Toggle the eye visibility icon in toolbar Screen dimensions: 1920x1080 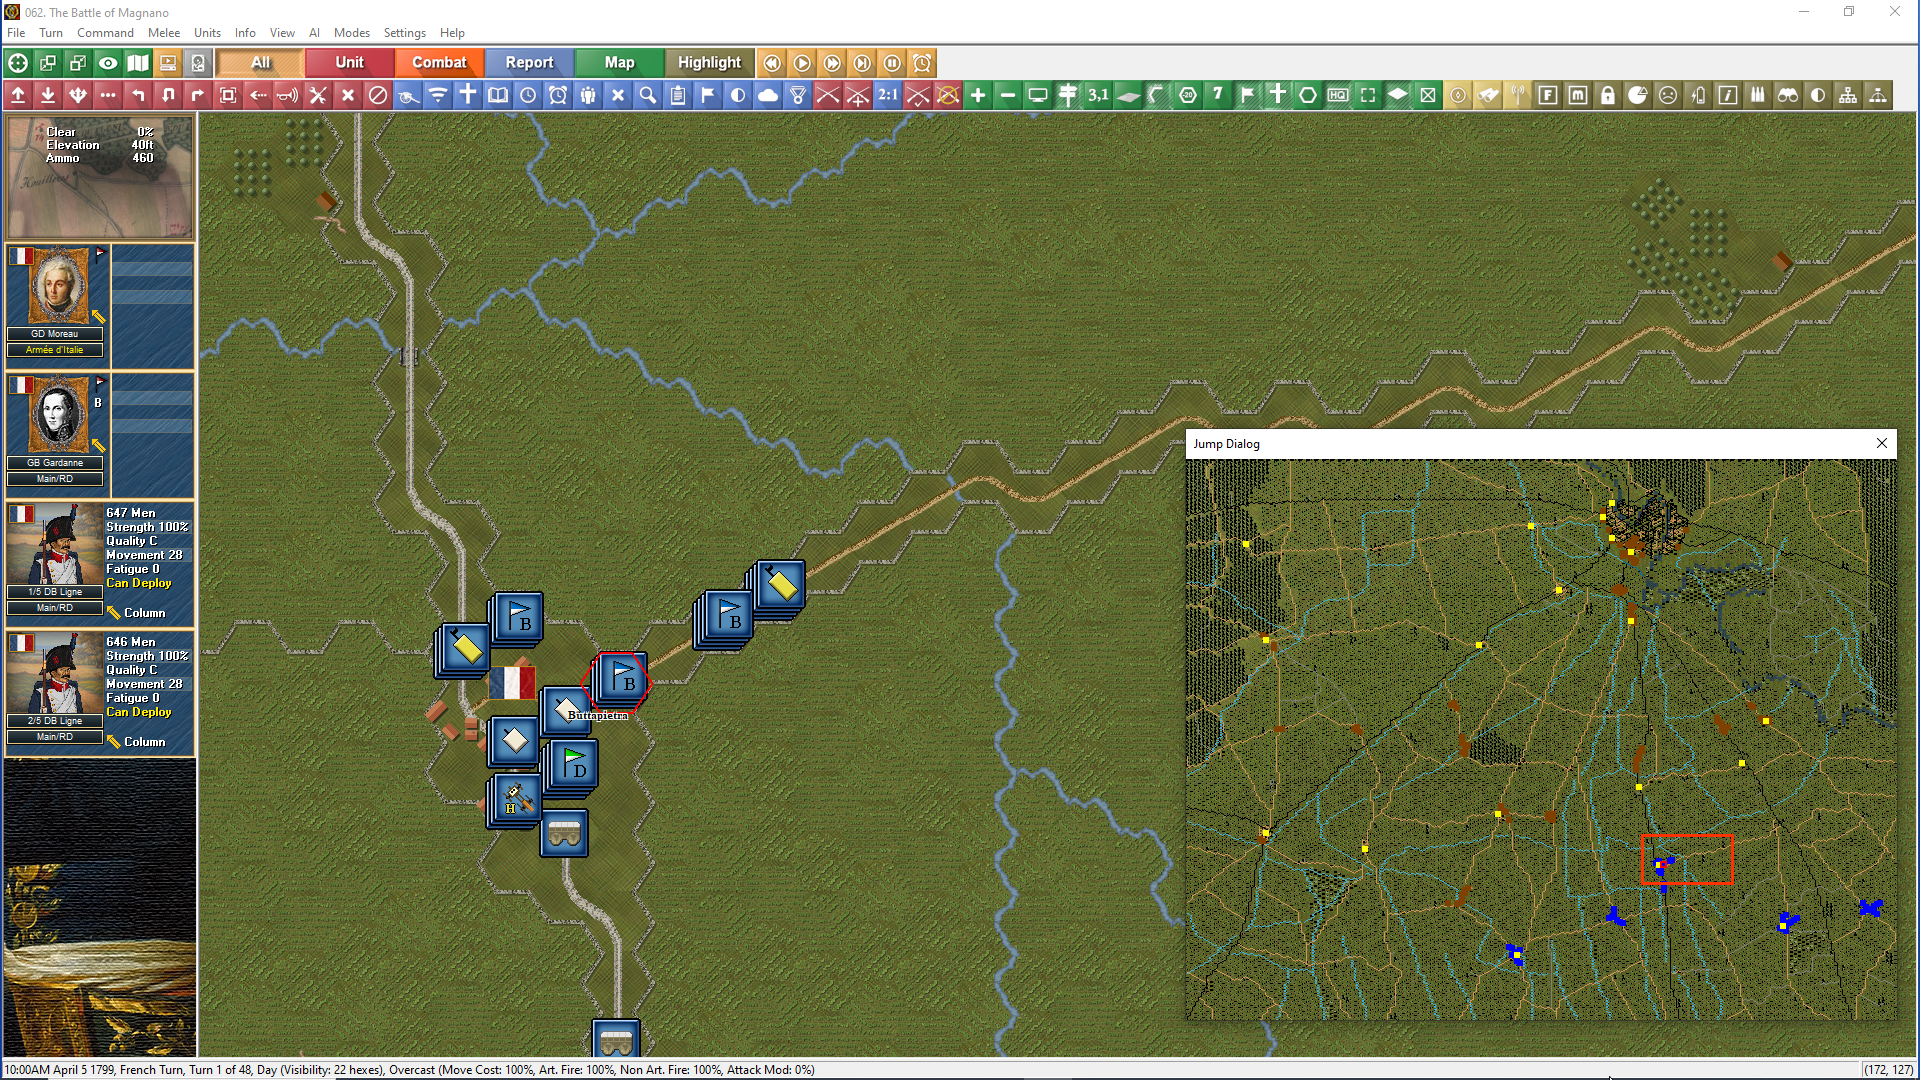pyautogui.click(x=108, y=63)
